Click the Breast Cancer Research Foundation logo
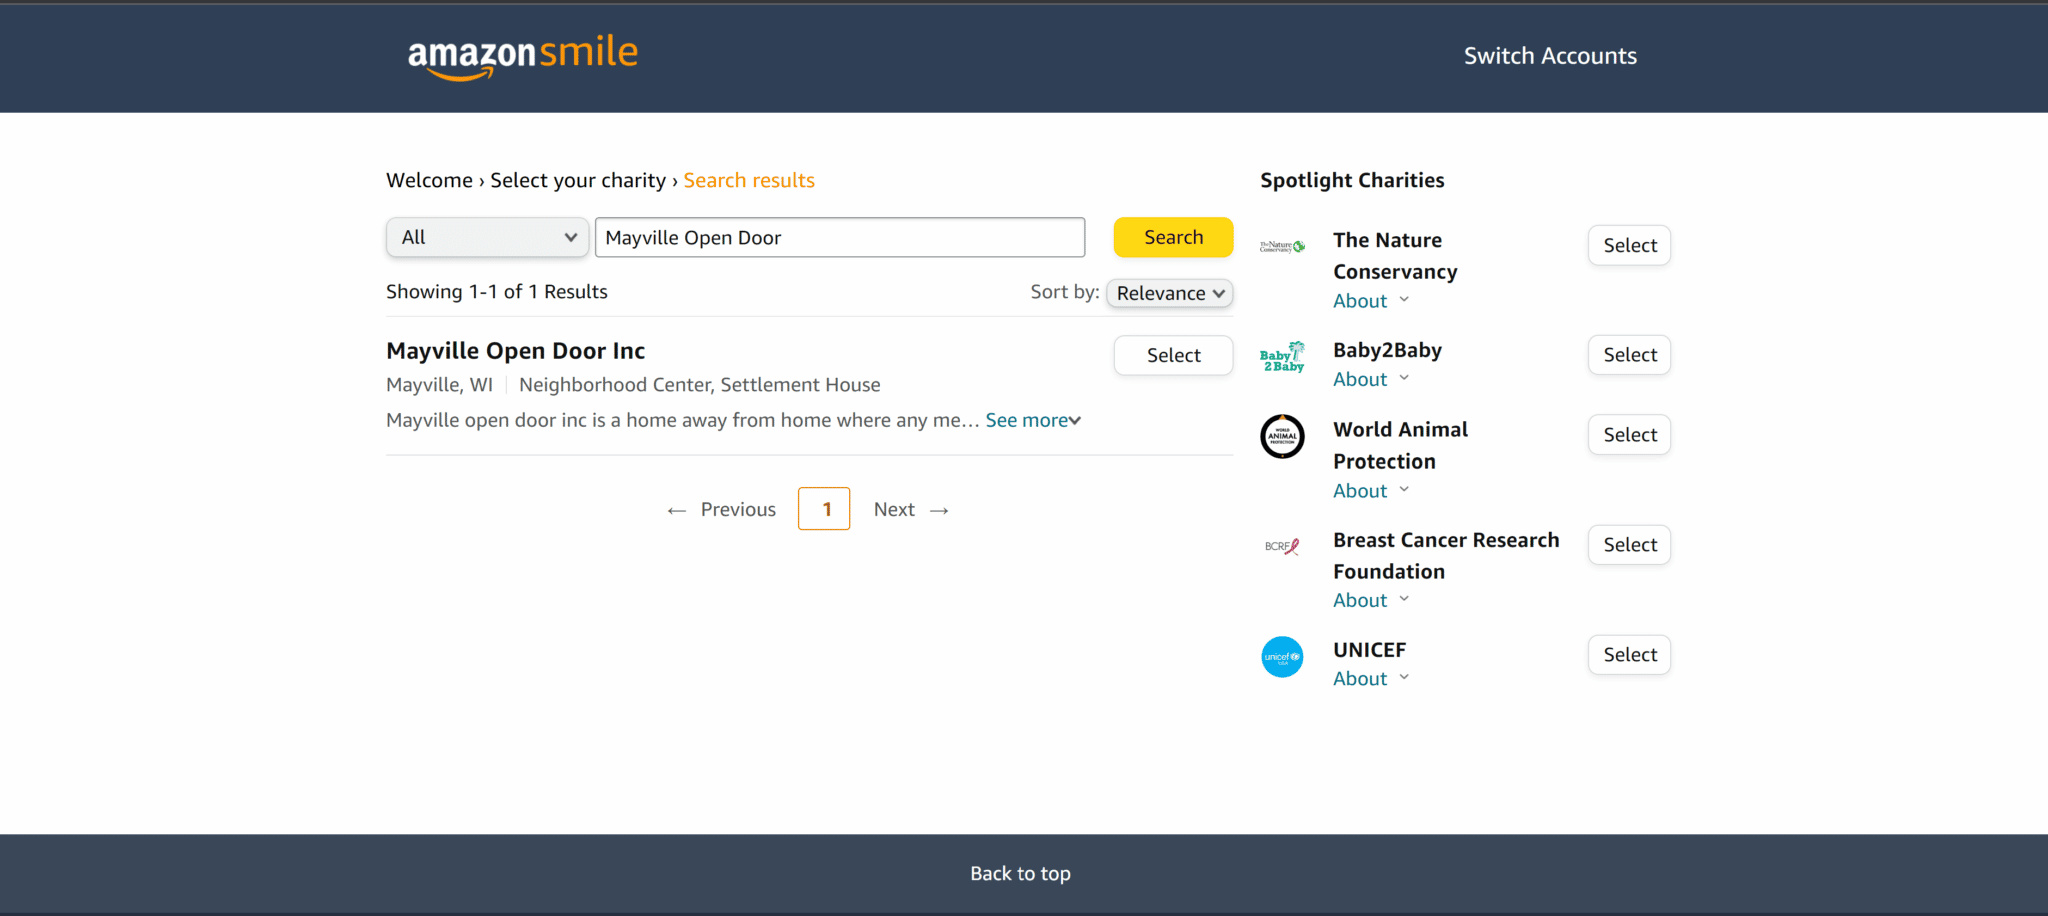 (x=1282, y=546)
